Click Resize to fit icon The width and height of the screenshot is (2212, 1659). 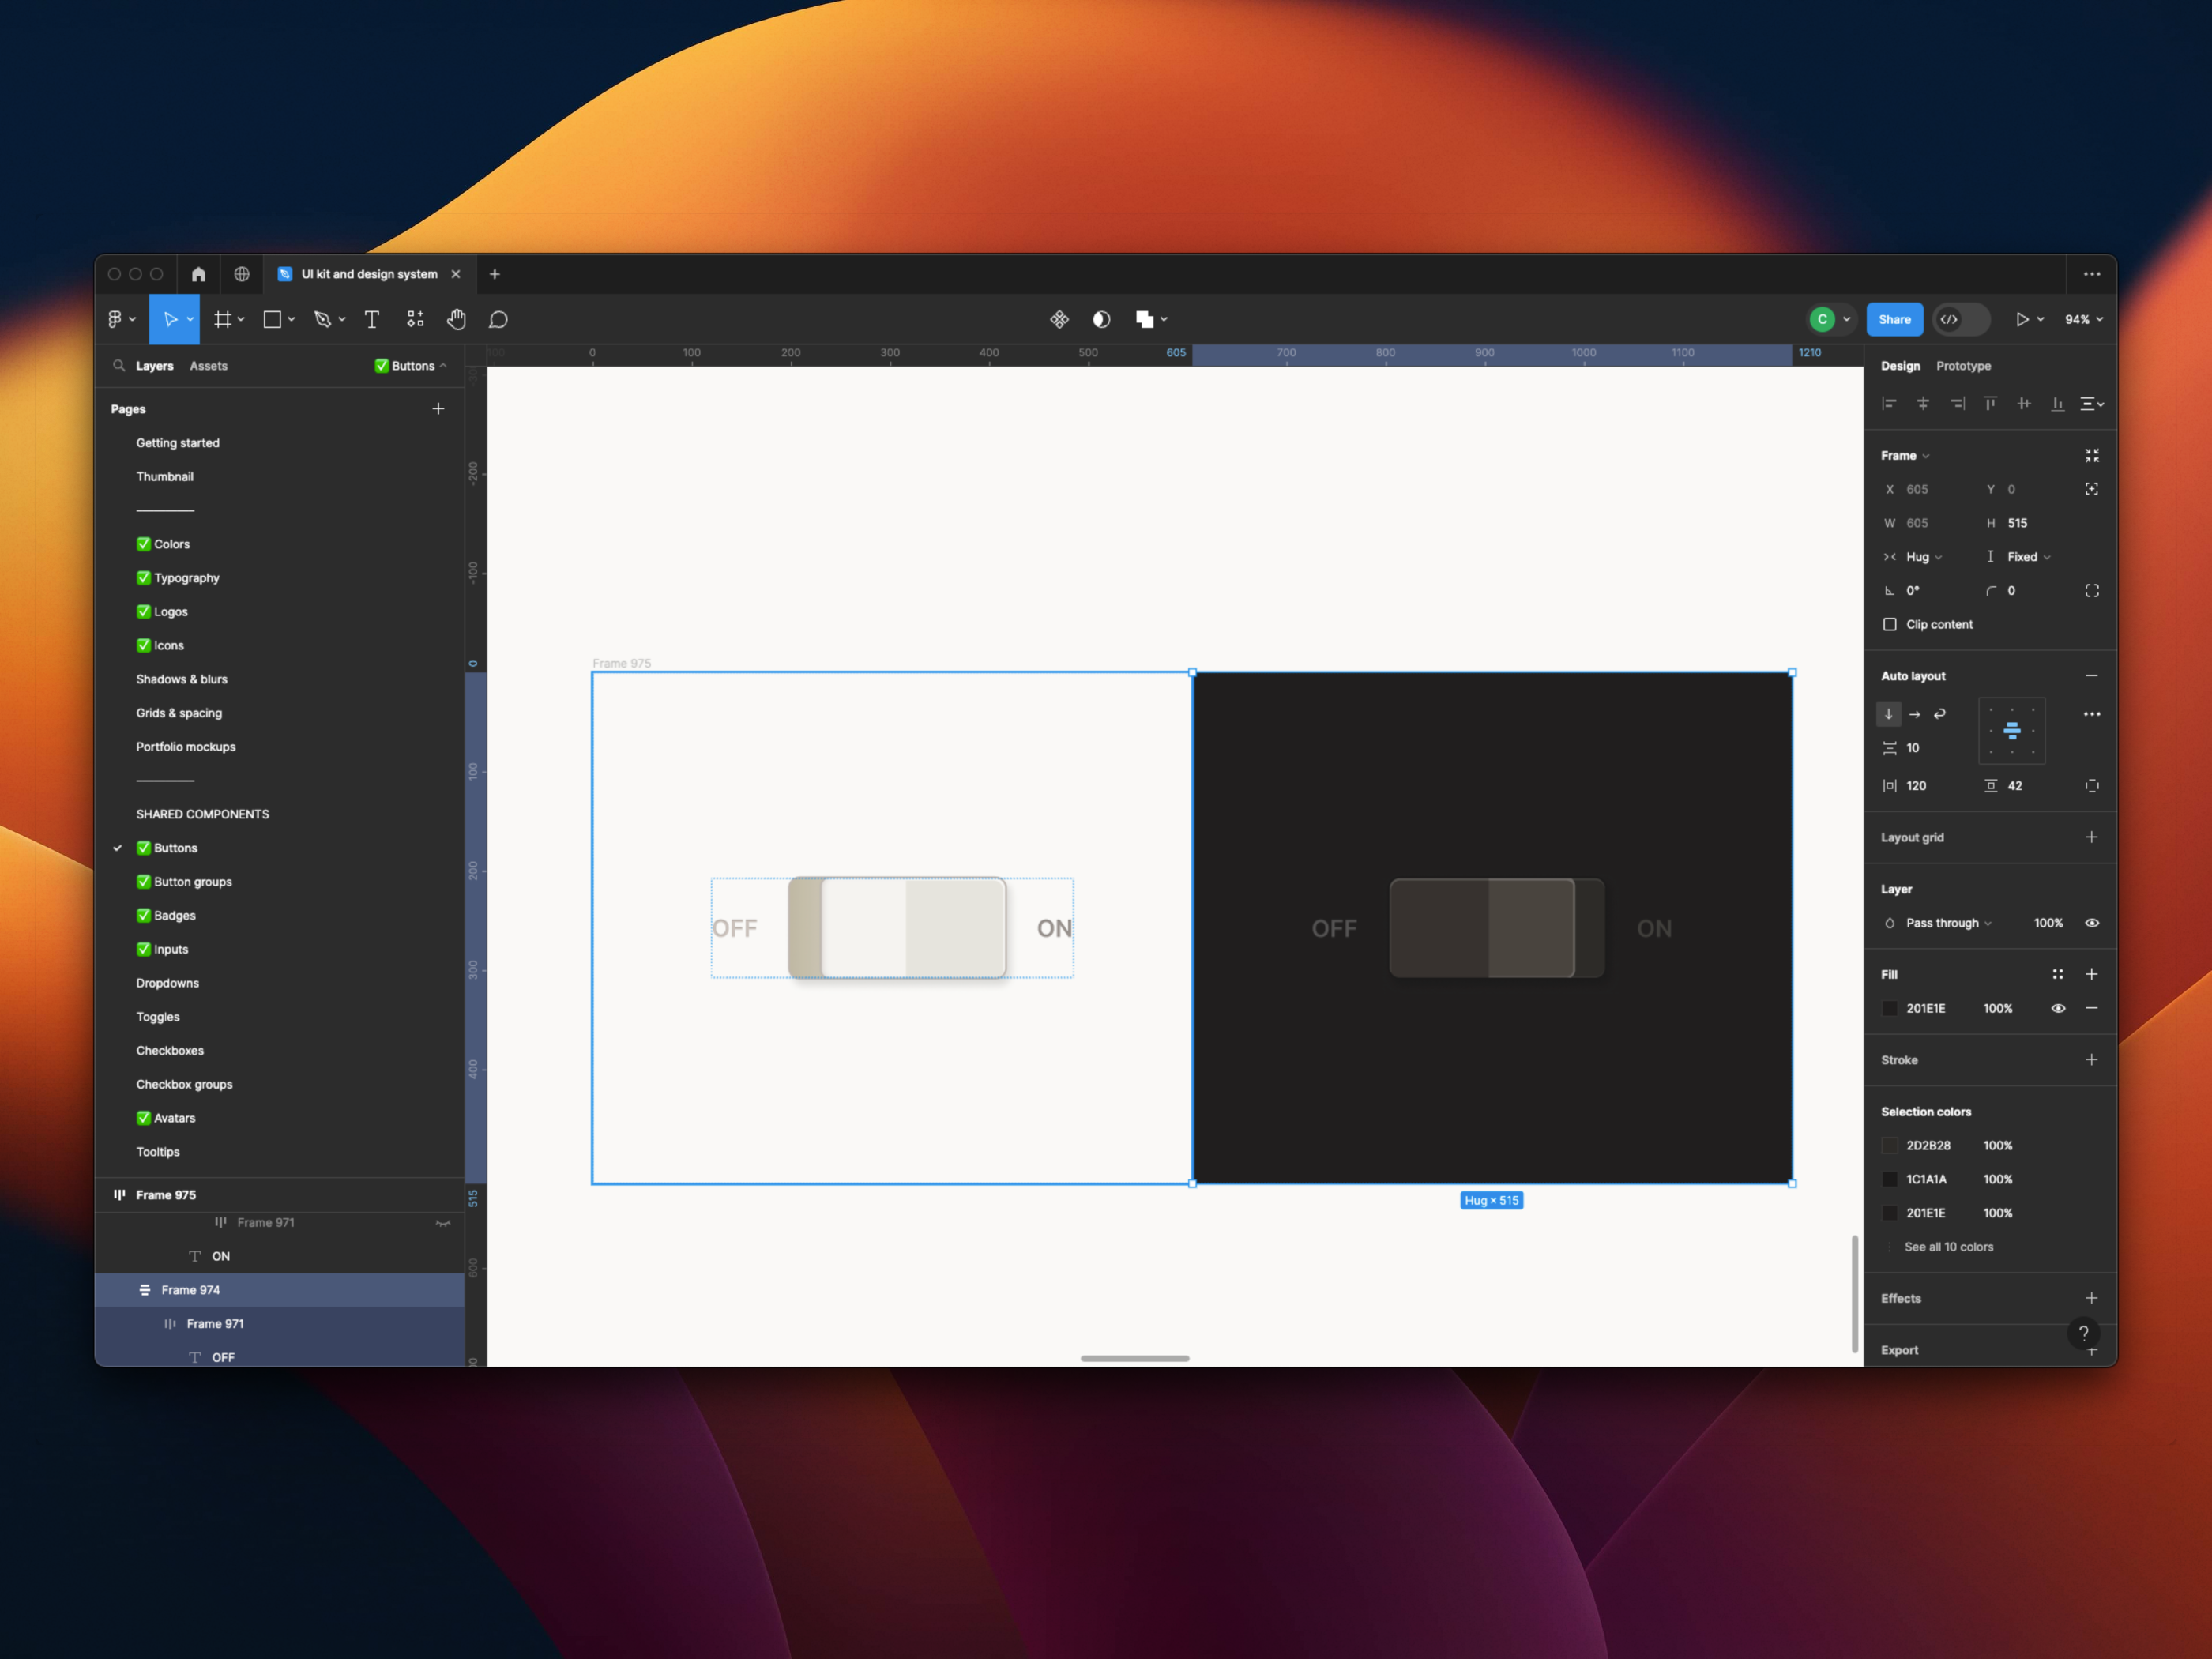[2092, 456]
